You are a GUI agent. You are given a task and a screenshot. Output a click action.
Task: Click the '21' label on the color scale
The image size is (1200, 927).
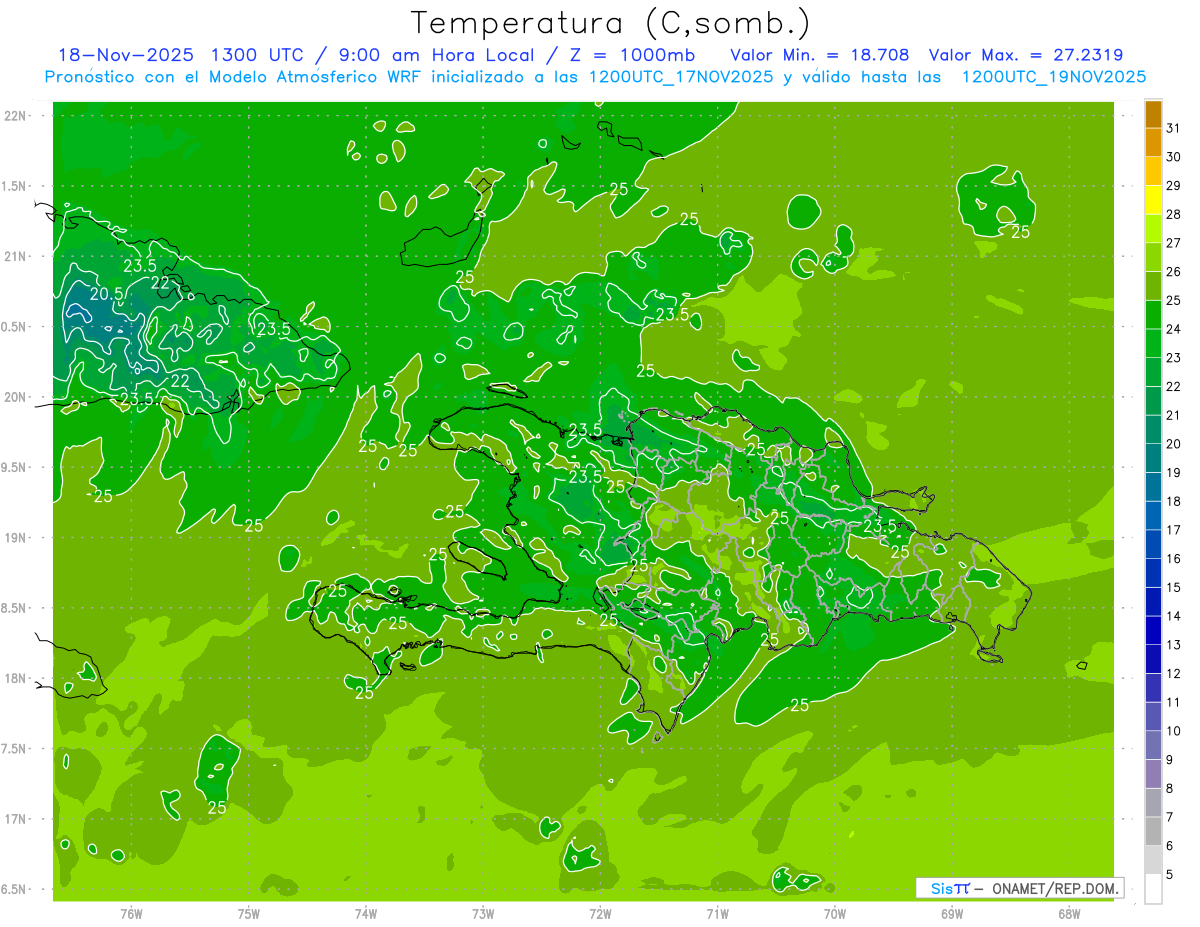click(x=1174, y=415)
